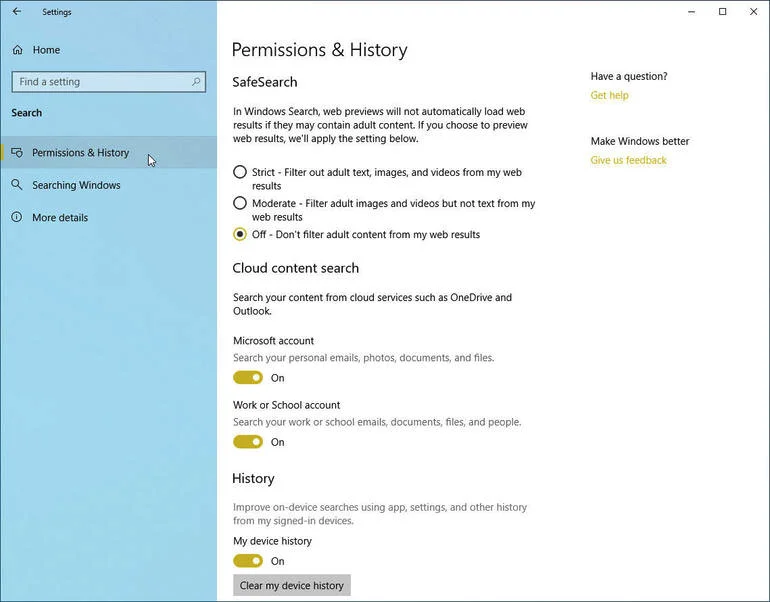770x602 pixels.
Task: Select the Strict SafeSearch radio button
Action: coord(240,172)
